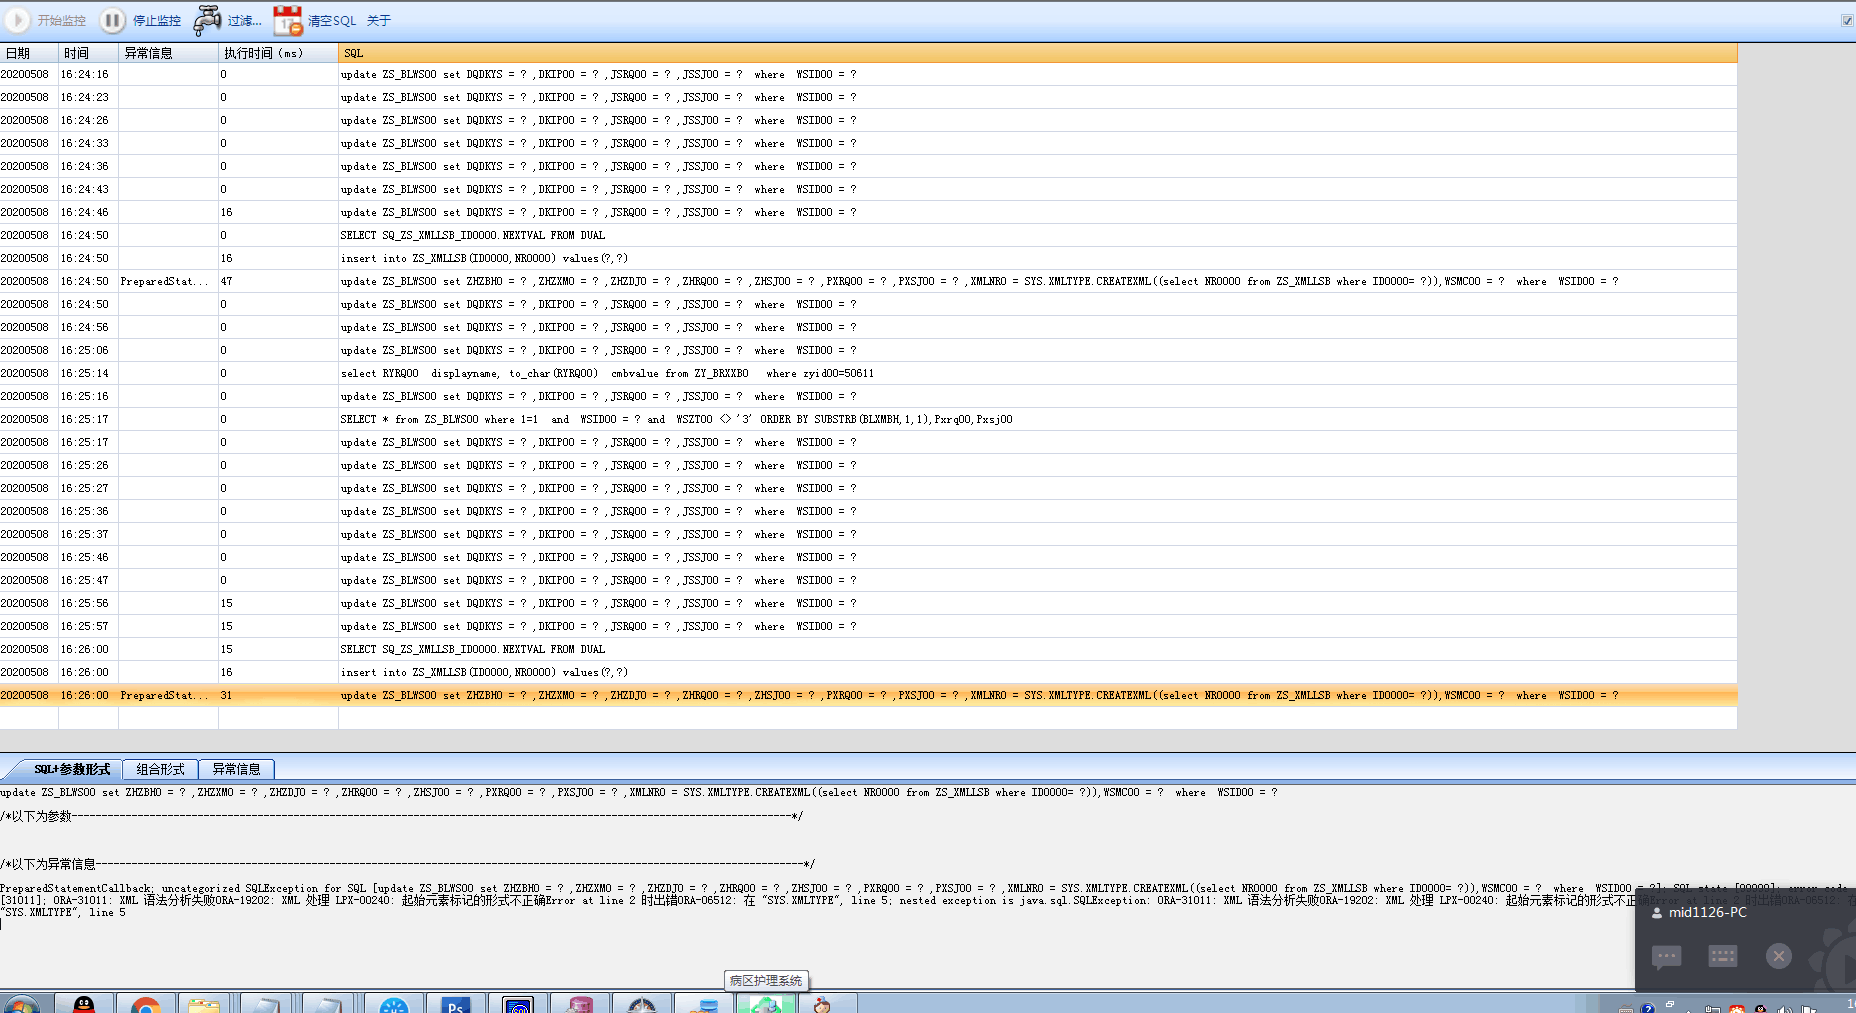Open the chat bubble icon in the mid1126-PC popup
The image size is (1856, 1013).
(x=1666, y=956)
